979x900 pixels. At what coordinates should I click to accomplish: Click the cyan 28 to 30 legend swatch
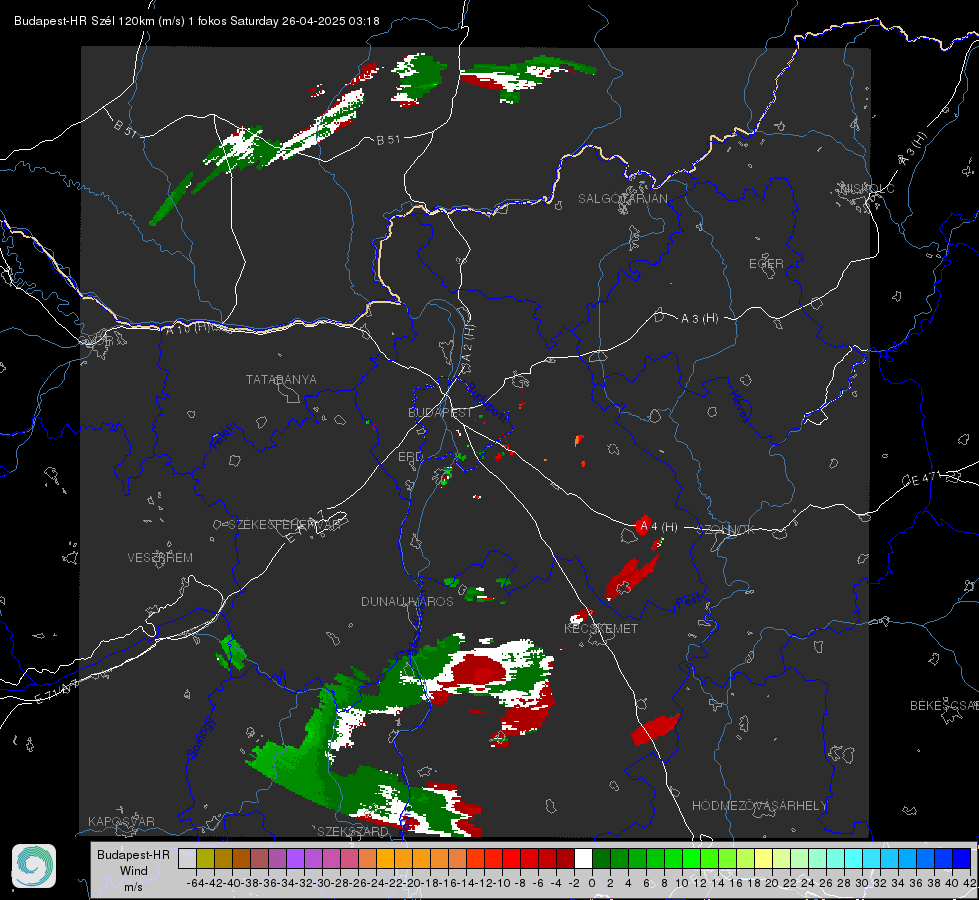pyautogui.click(x=854, y=859)
